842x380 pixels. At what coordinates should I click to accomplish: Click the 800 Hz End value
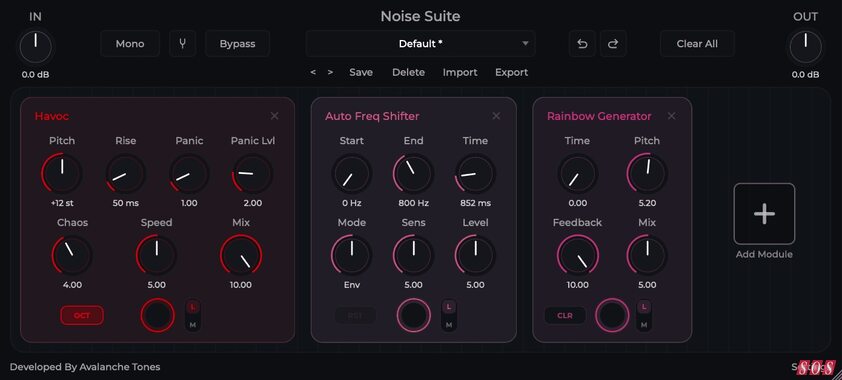tap(413, 203)
